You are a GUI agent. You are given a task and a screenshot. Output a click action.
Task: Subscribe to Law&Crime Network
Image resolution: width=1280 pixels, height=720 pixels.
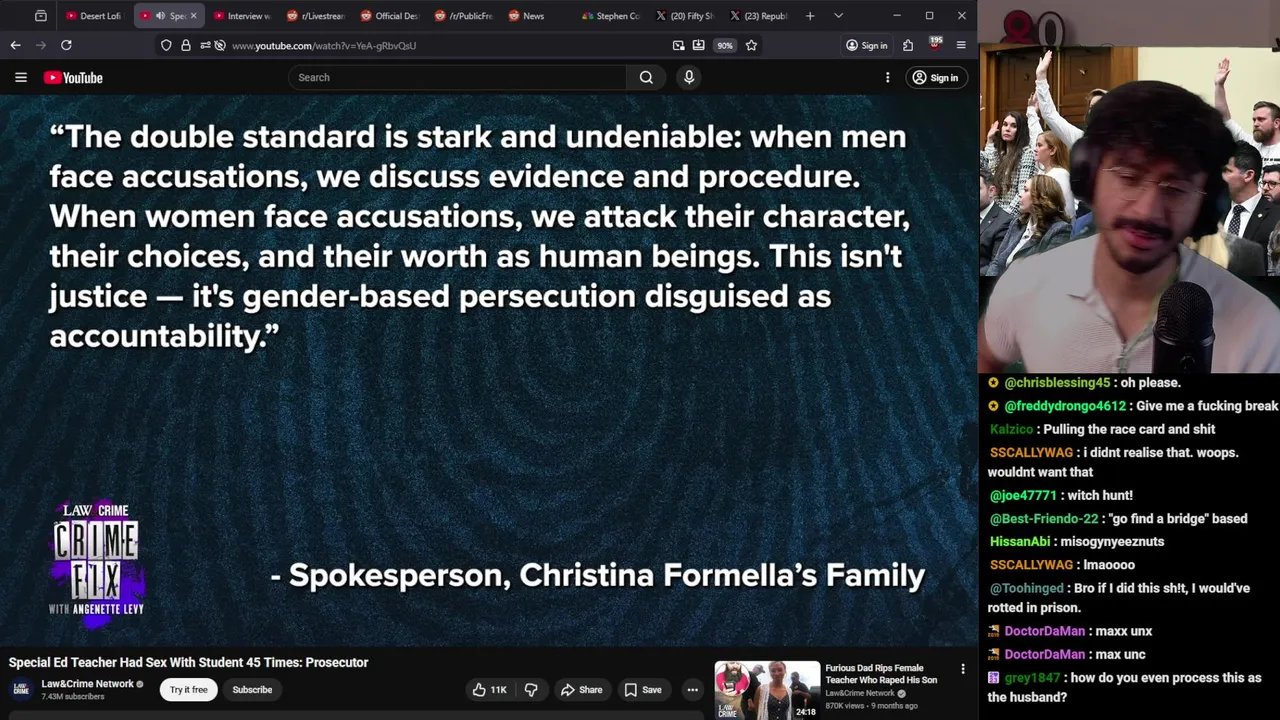tap(252, 689)
